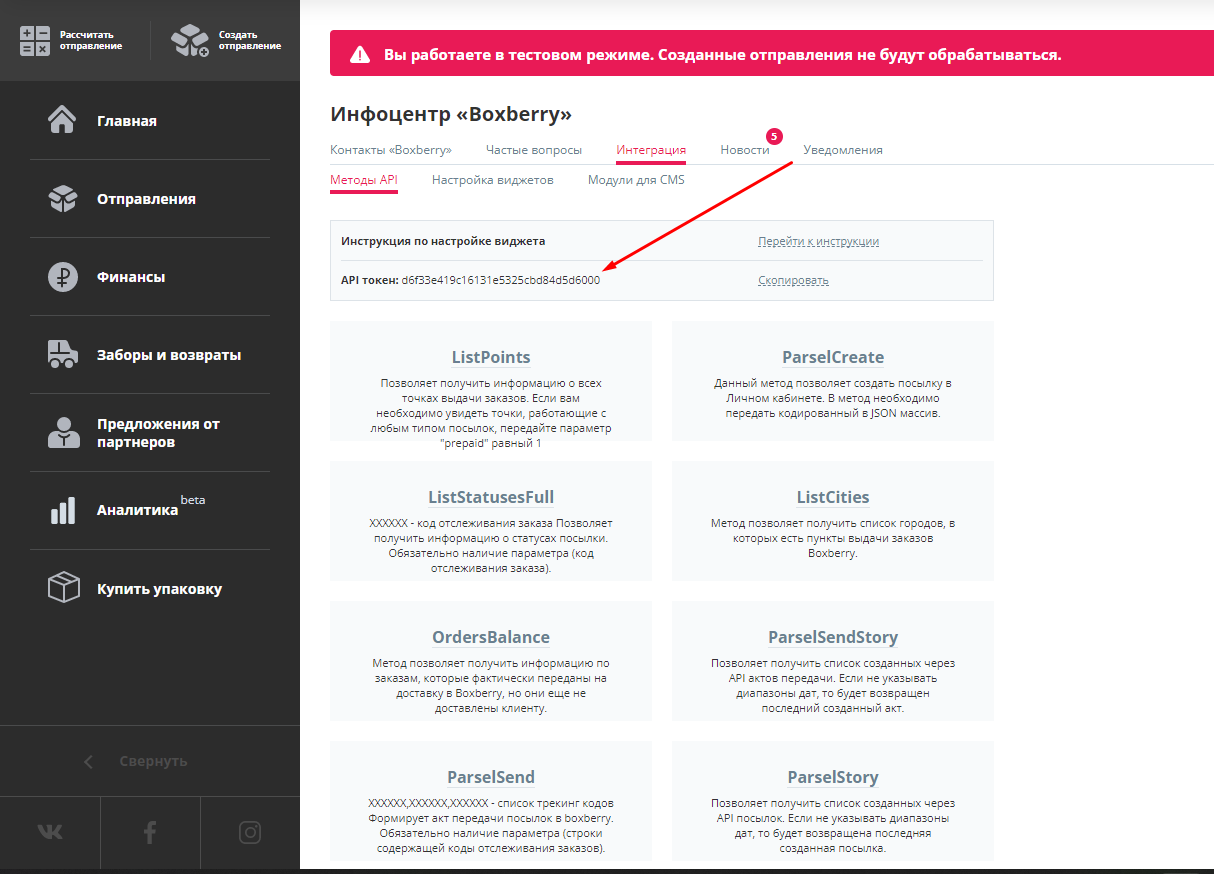Click the test mode warning message text
The height and width of the screenshot is (874, 1214).
(723, 54)
